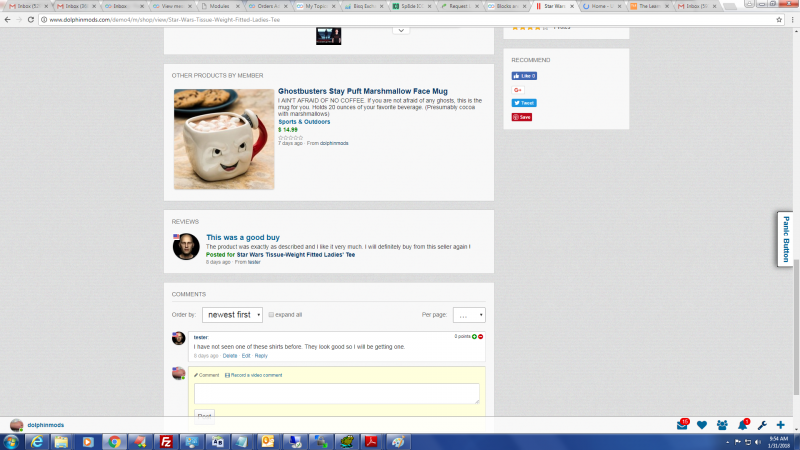Switch to the Home browser tab
Viewport: 800px width, 450px height.
point(602,6)
